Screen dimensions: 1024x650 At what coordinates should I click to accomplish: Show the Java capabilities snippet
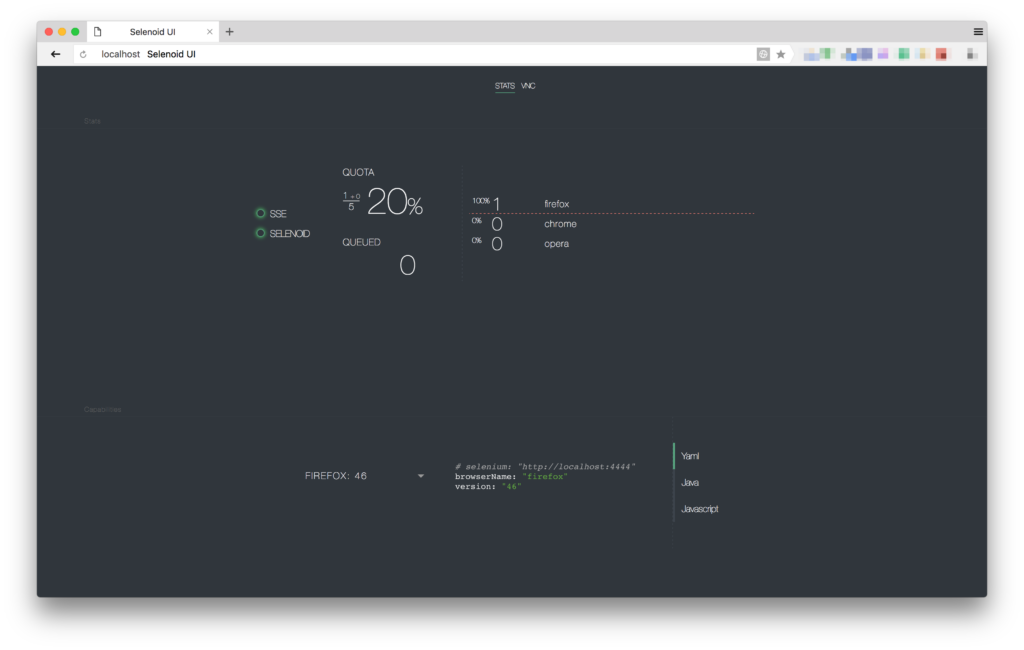point(690,483)
